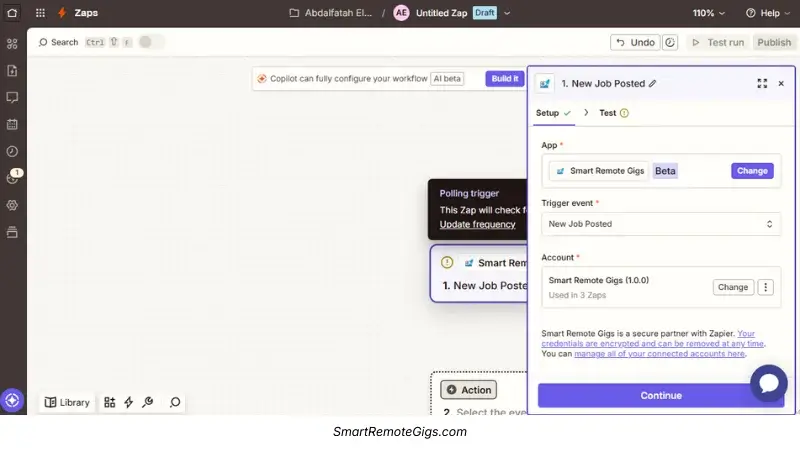Image resolution: width=800 pixels, height=450 pixels.
Task: Click the purple Change app button
Action: (x=752, y=171)
